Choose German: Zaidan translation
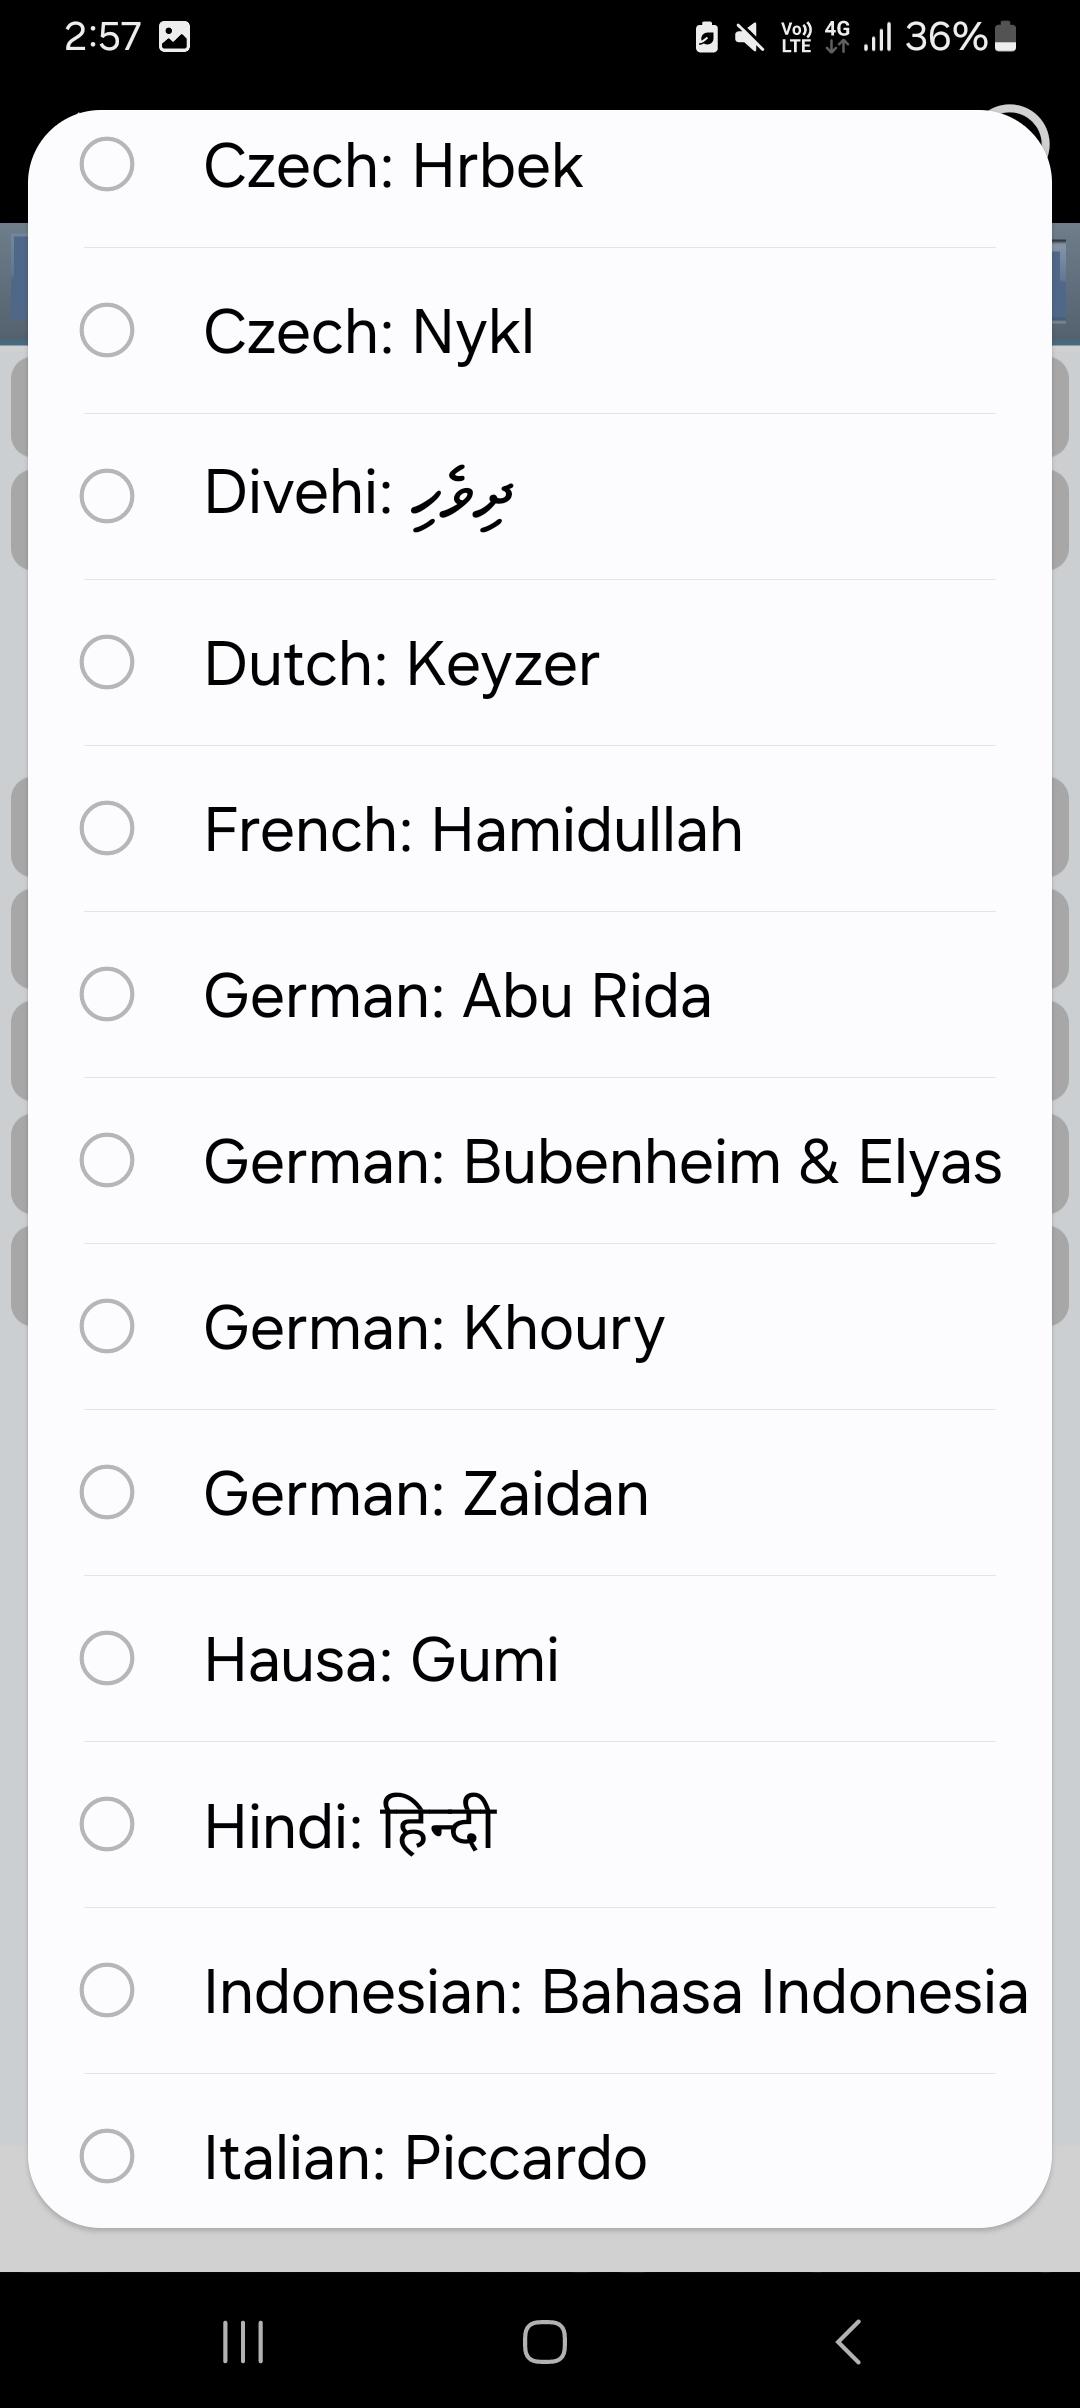The image size is (1080, 2408). click(107, 1492)
